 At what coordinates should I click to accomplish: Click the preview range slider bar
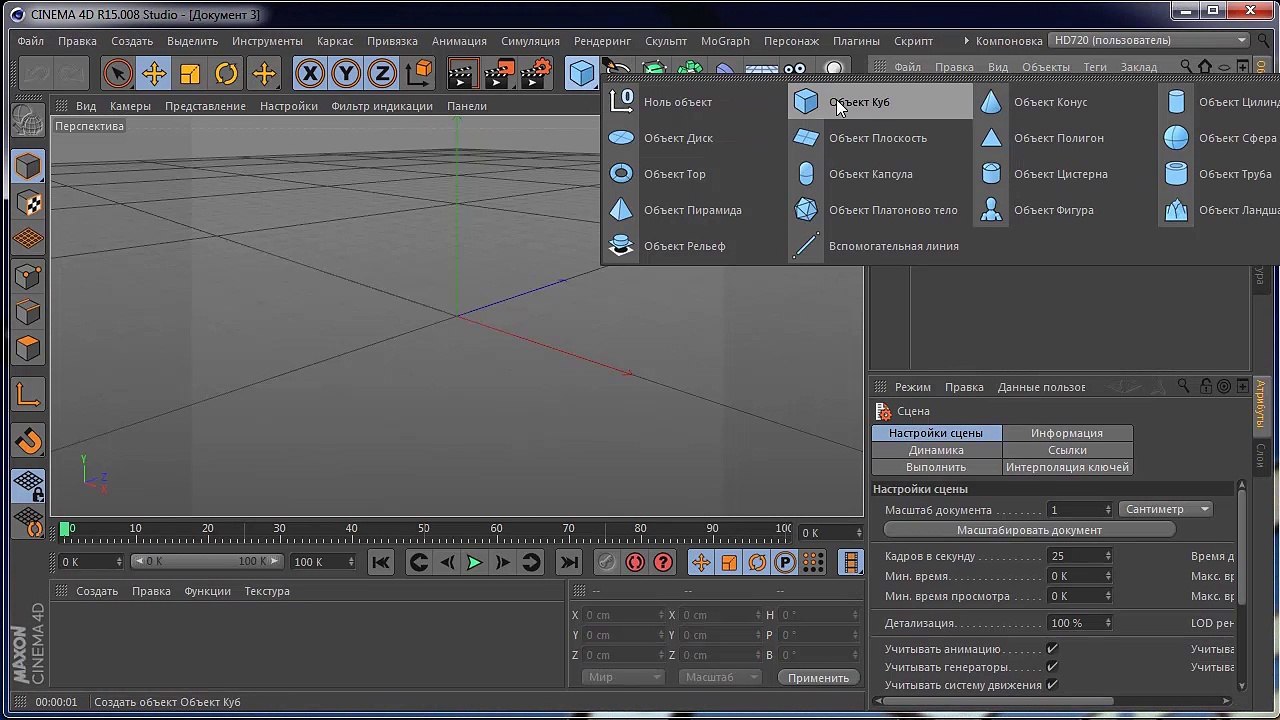pos(207,561)
